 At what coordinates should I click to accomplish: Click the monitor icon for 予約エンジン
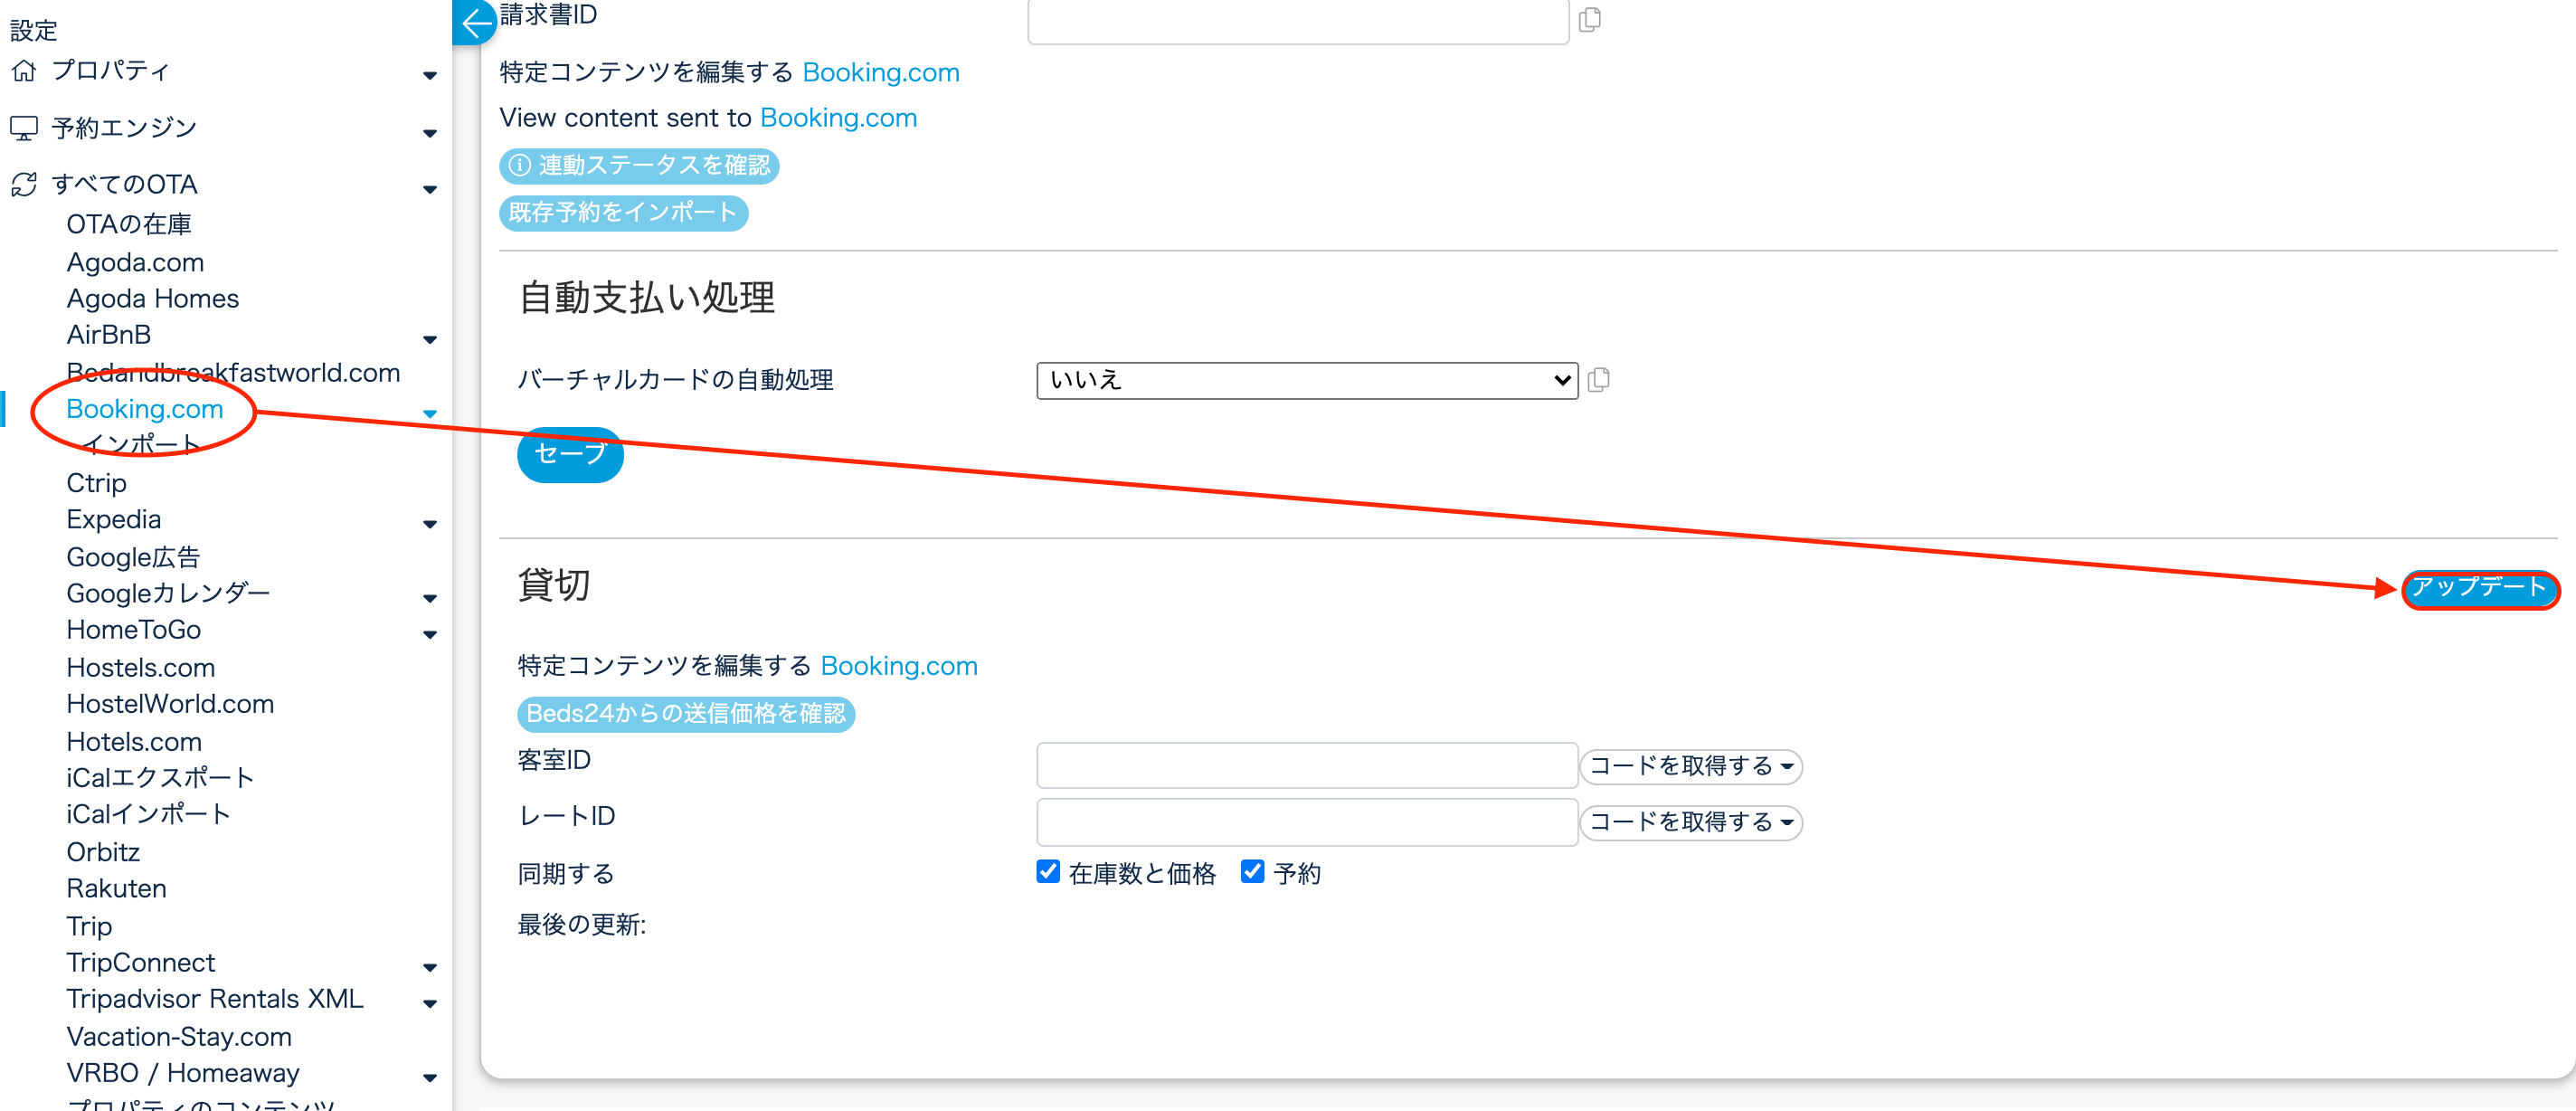click(x=24, y=128)
